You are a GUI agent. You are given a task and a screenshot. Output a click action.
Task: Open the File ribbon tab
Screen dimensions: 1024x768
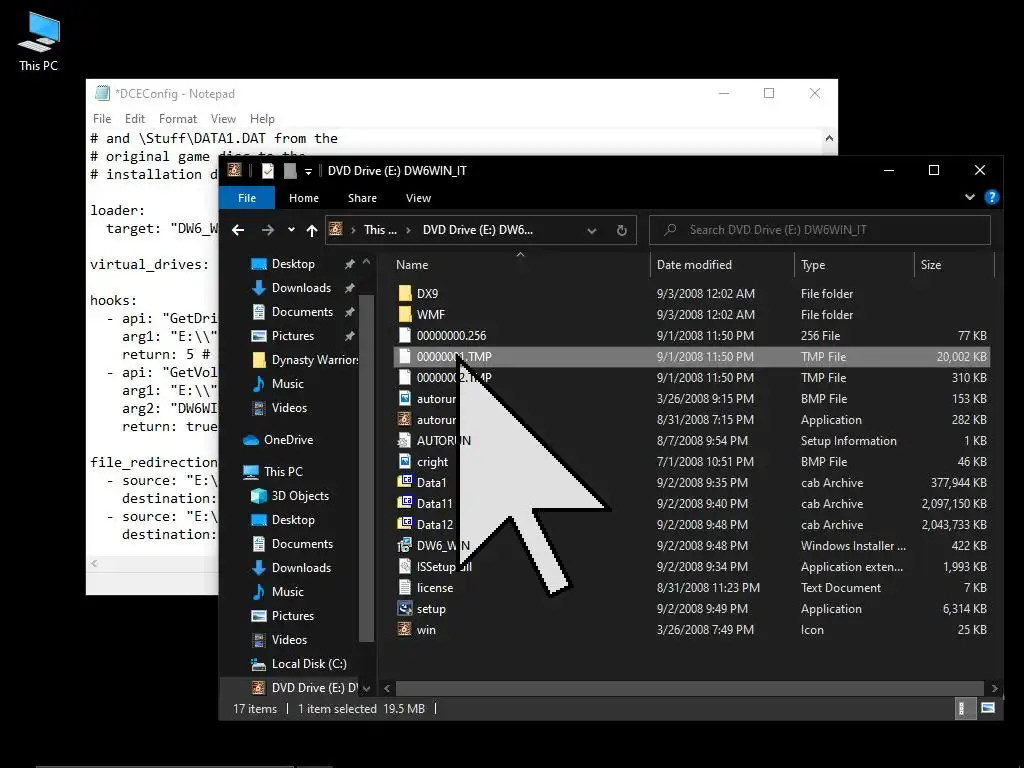point(247,198)
